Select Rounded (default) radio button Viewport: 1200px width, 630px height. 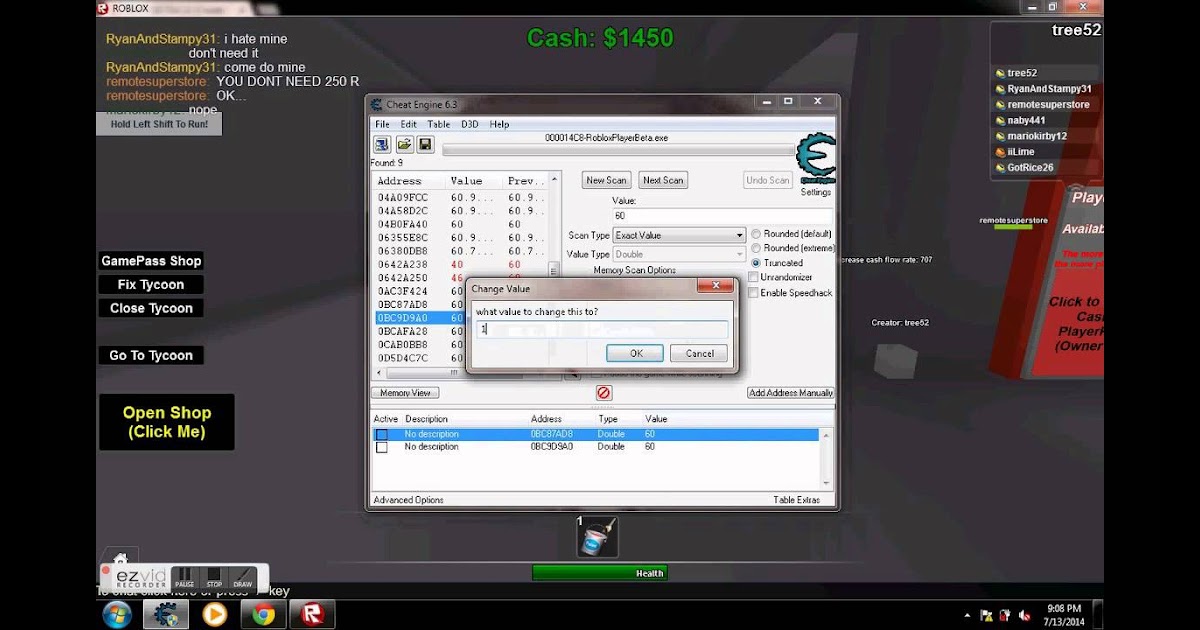click(757, 234)
